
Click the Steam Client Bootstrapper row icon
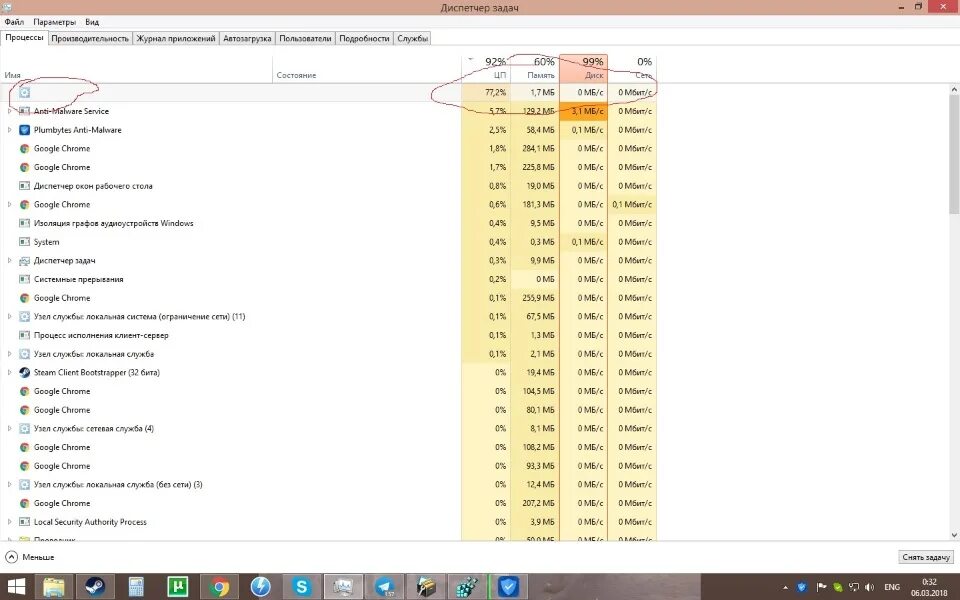pyautogui.click(x=24, y=372)
